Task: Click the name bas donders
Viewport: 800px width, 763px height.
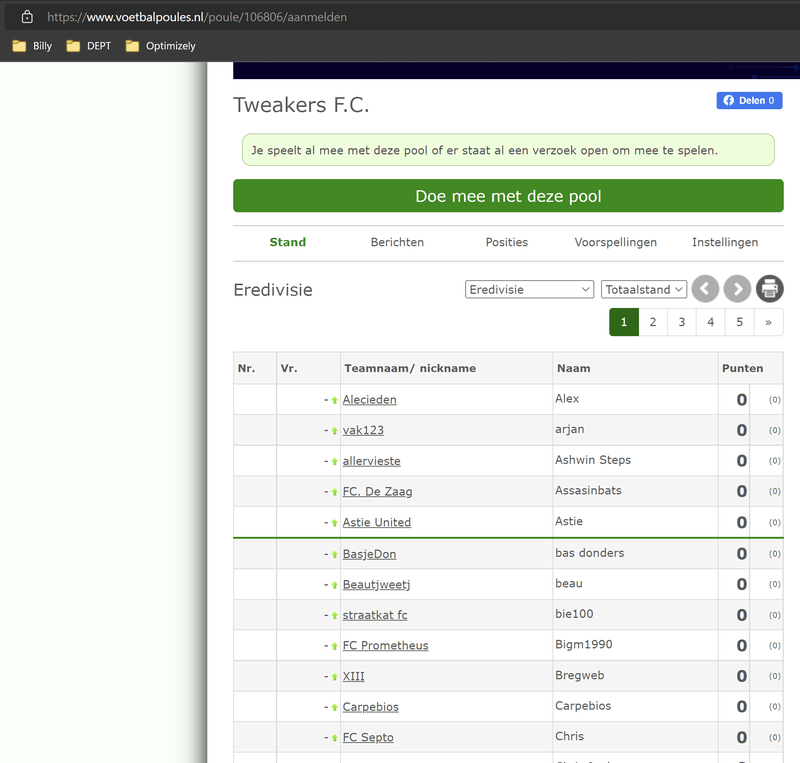Action: tap(589, 553)
